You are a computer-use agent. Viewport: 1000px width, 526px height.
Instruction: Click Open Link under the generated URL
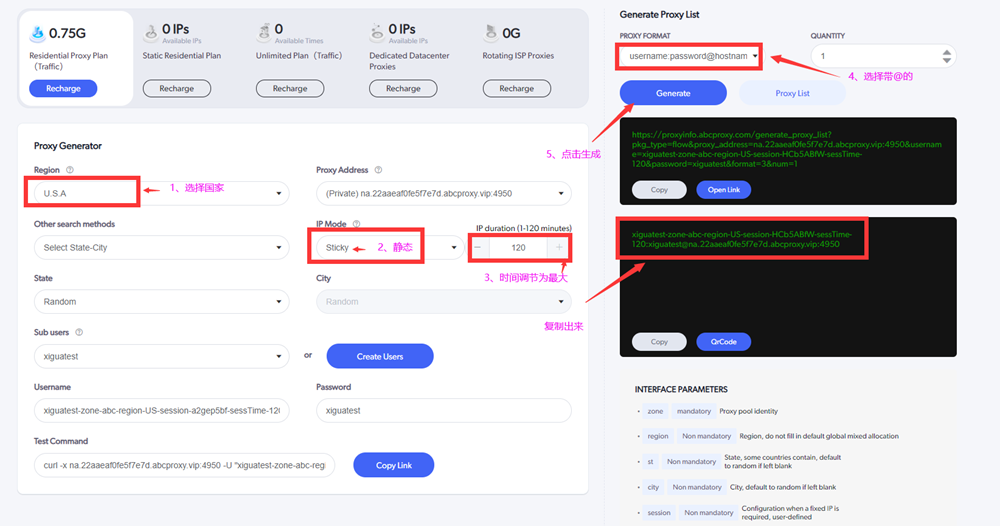pyautogui.click(x=723, y=189)
